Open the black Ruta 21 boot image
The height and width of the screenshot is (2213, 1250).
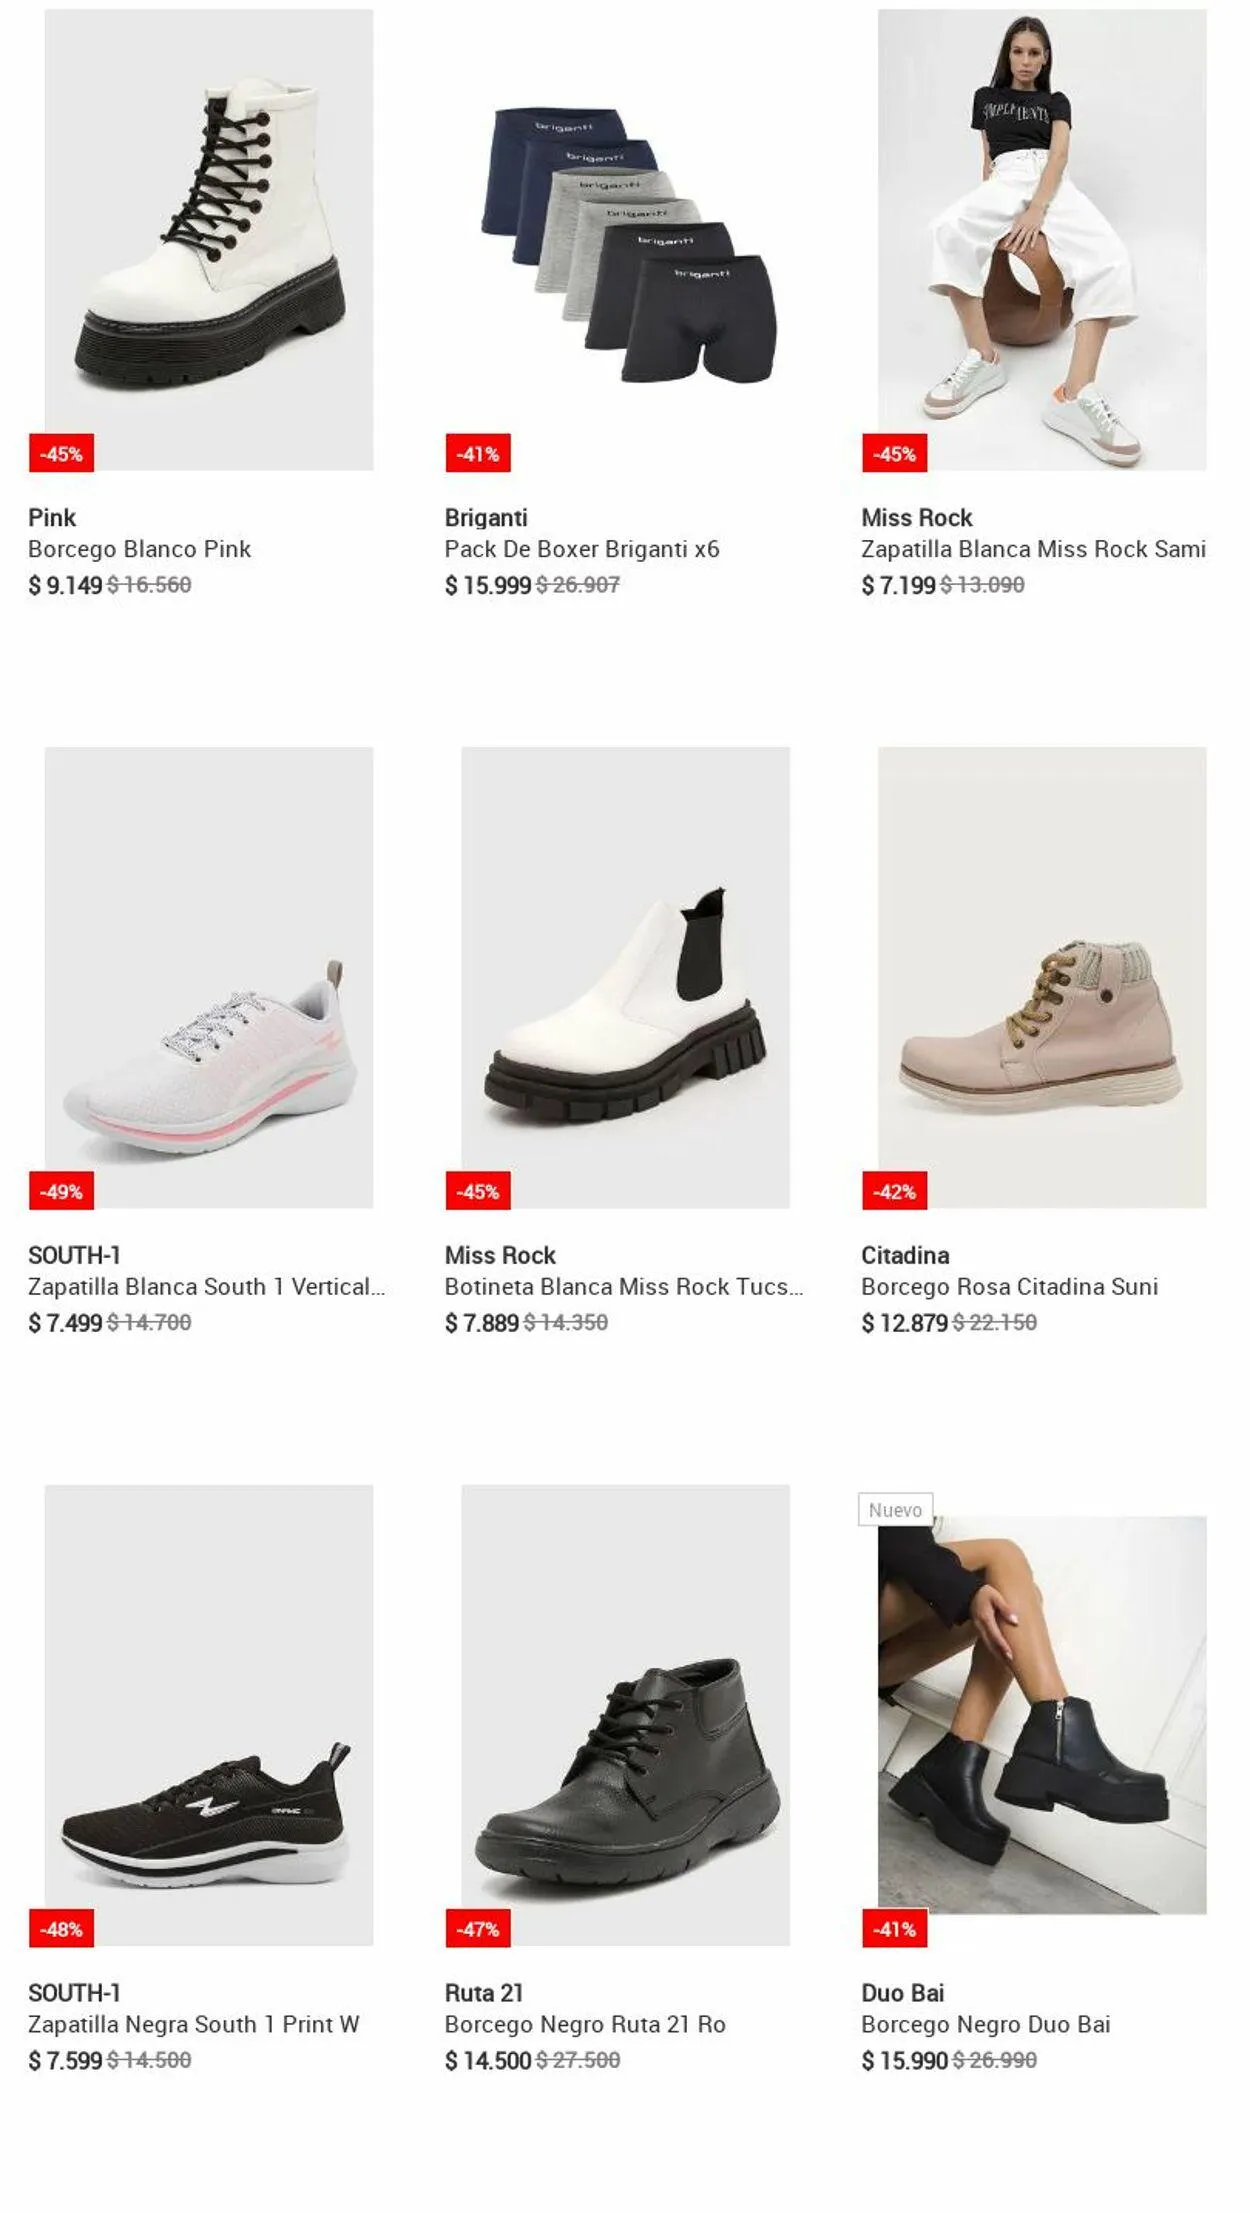pyautogui.click(x=625, y=1714)
